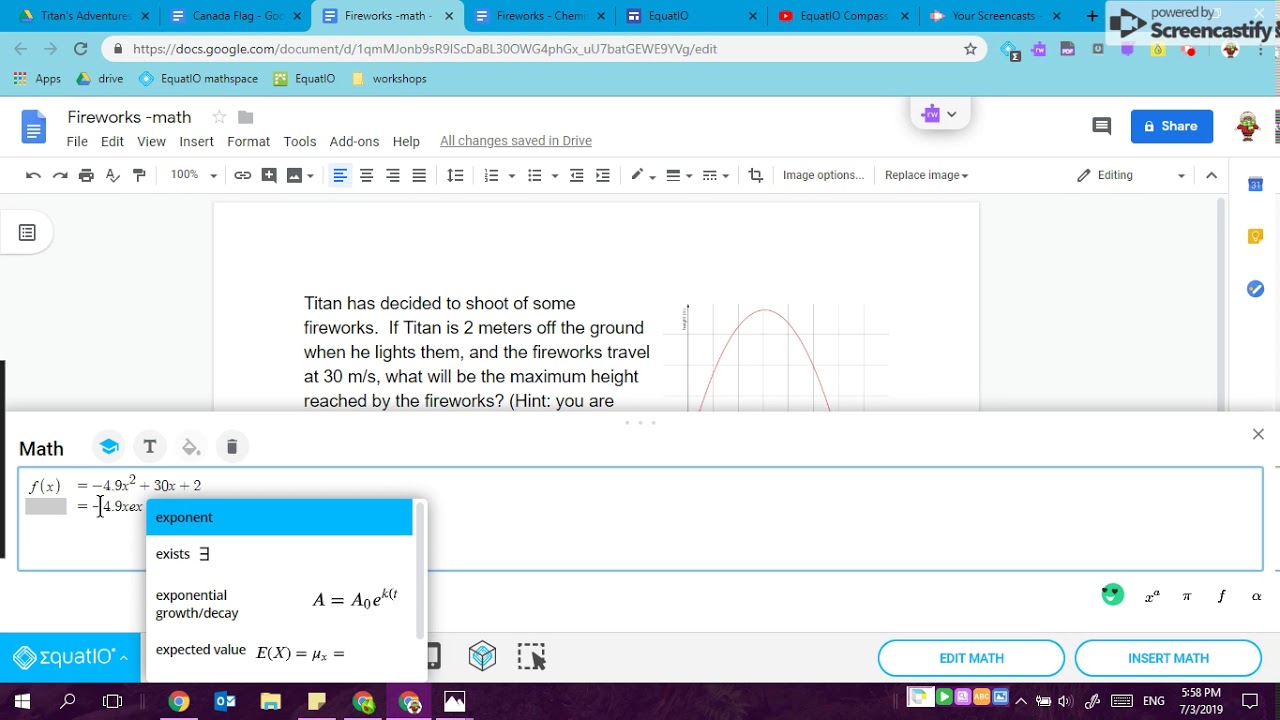
Task: Increase the paragraph indent
Action: click(603, 175)
